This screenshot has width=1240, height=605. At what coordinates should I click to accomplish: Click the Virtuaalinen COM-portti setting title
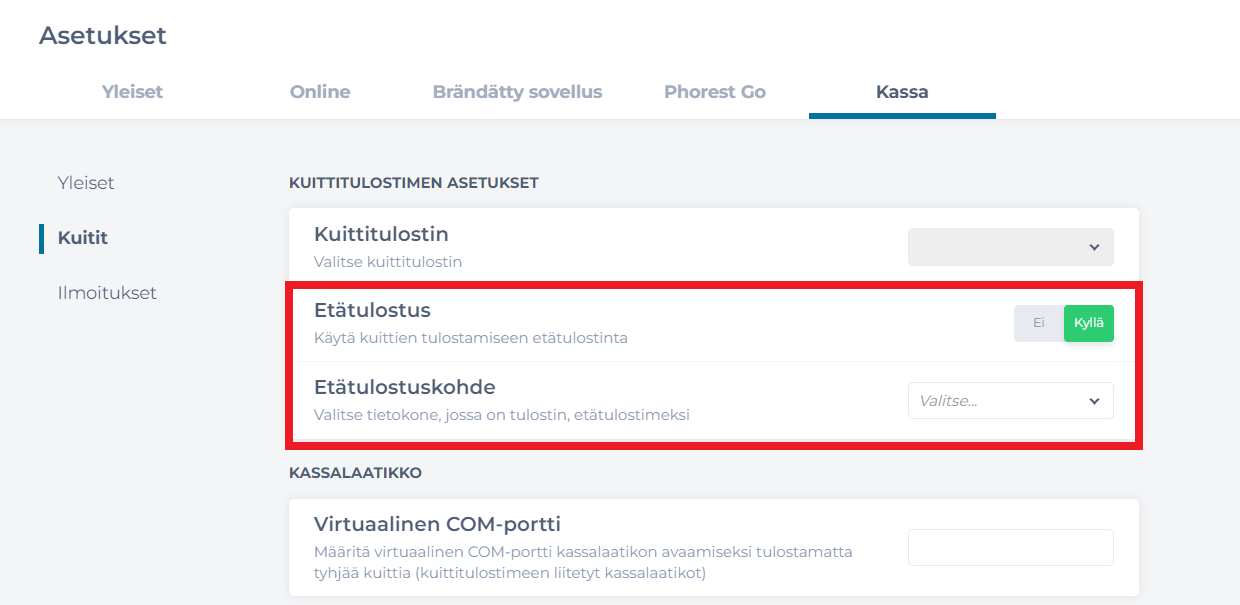(437, 524)
